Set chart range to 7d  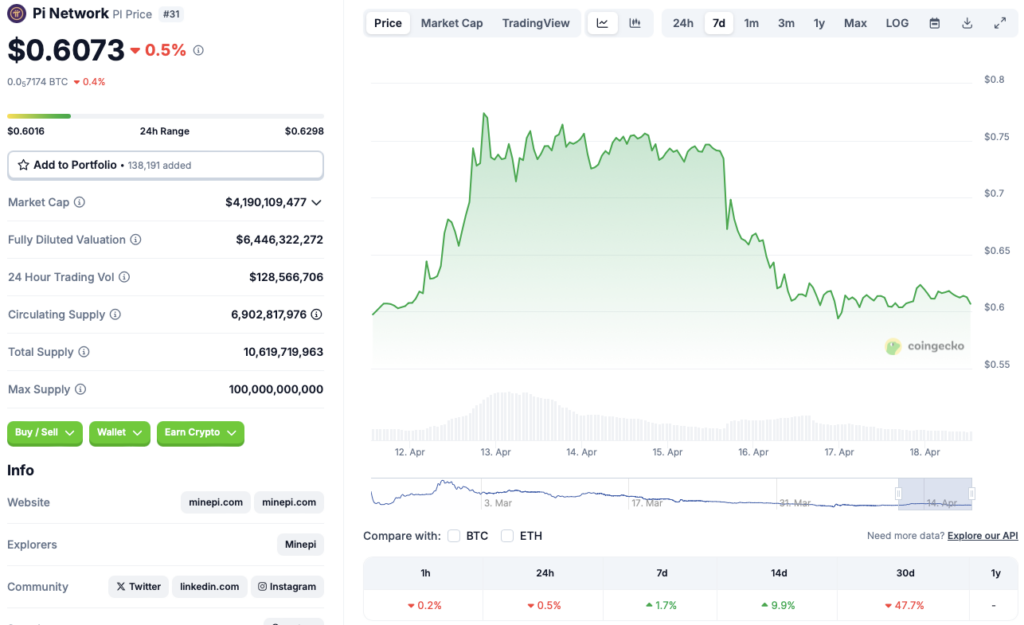click(718, 23)
